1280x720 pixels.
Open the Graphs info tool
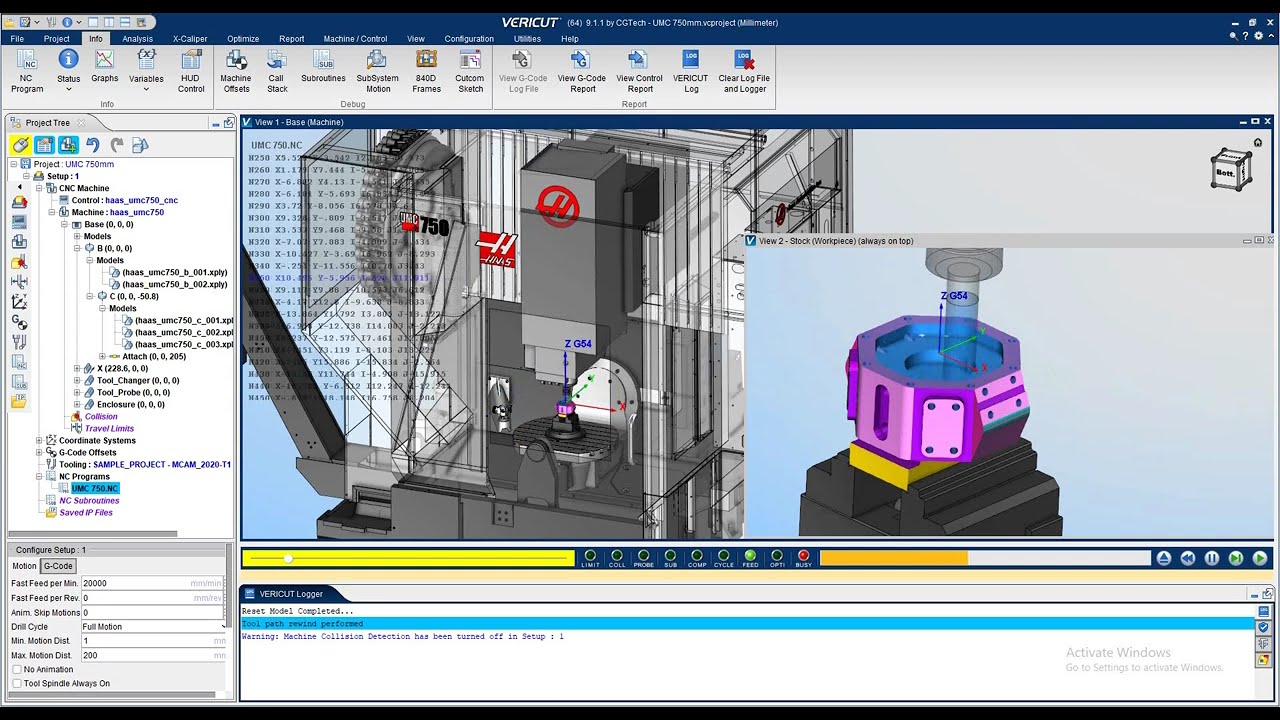[x=104, y=67]
